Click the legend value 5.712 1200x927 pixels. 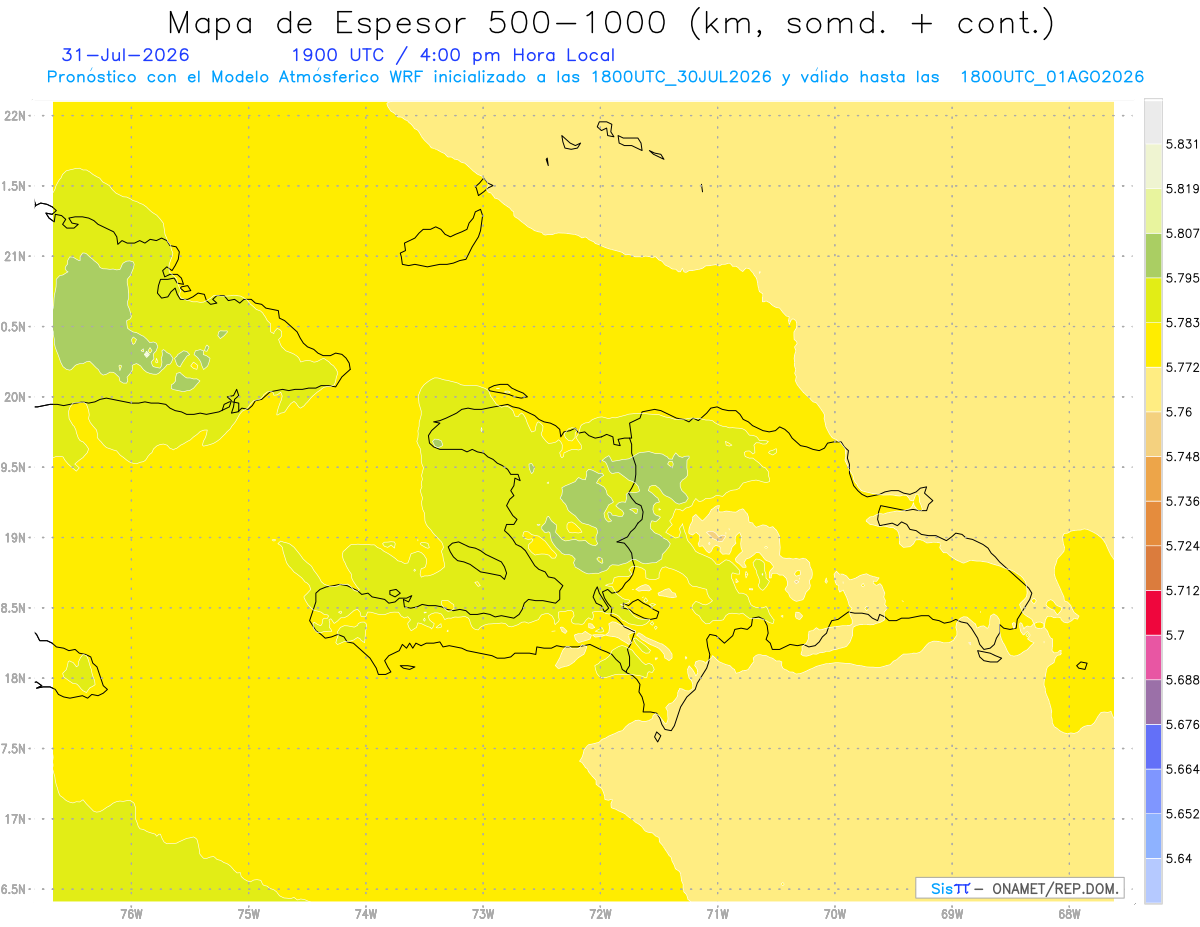click(1183, 590)
